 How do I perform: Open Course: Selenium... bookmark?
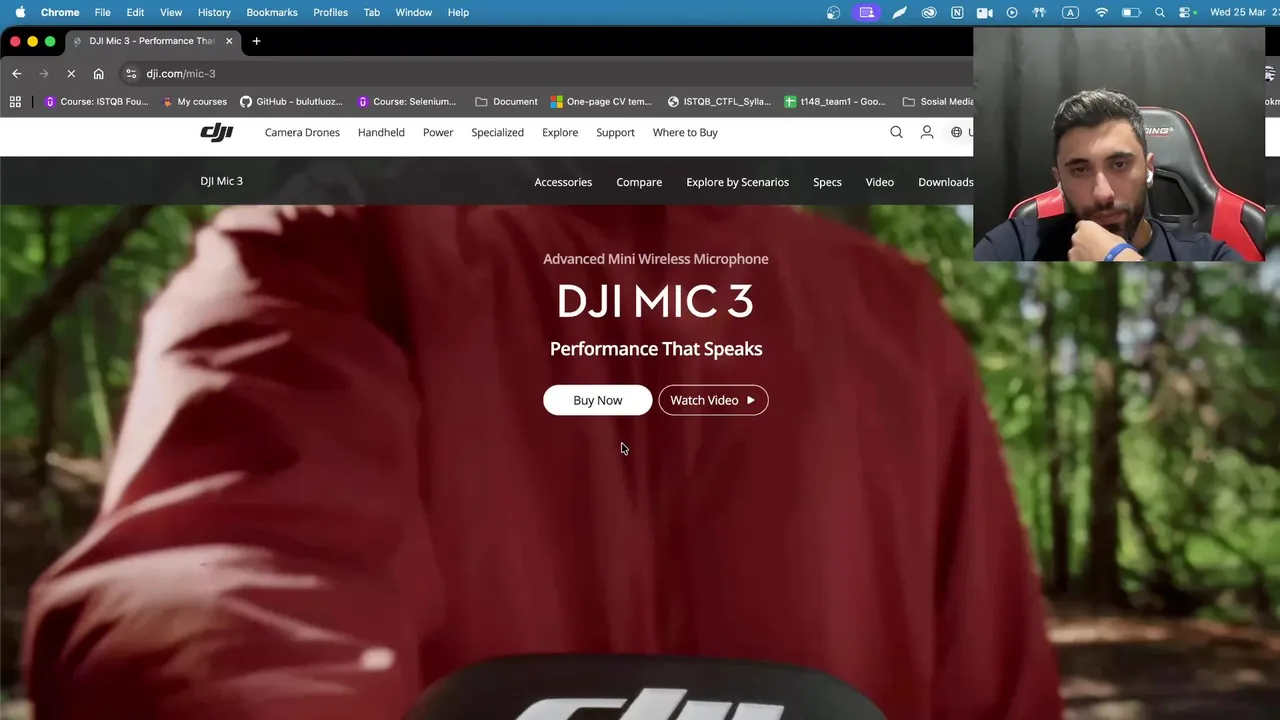pos(406,101)
